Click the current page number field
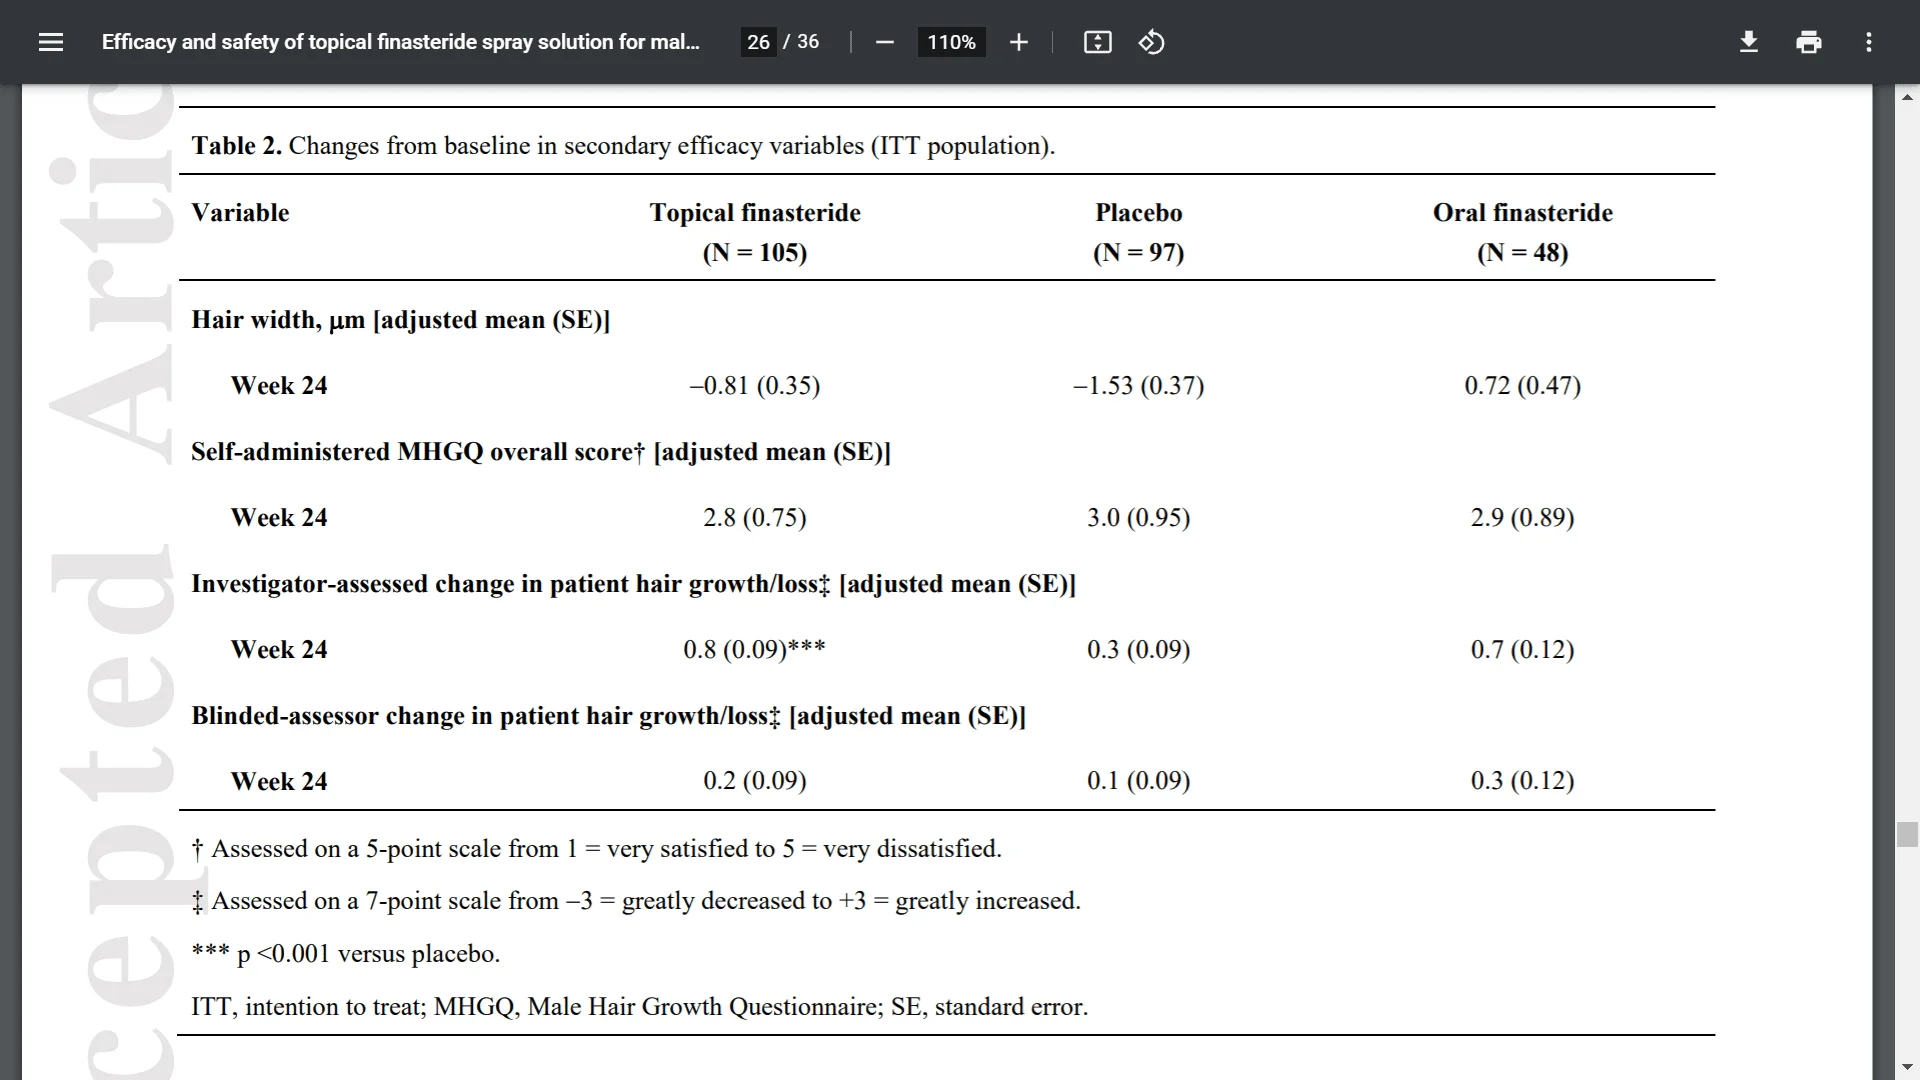The height and width of the screenshot is (1080, 1920). [758, 42]
